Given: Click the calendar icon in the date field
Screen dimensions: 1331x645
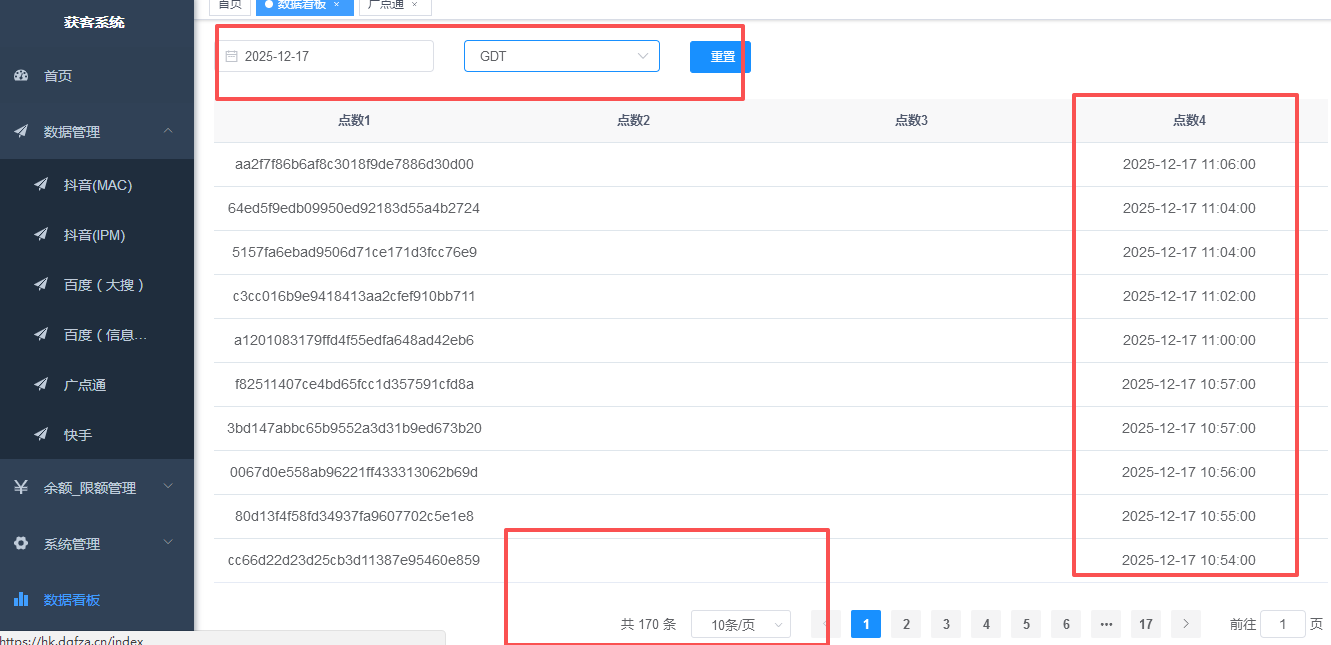Looking at the screenshot, I should click(231, 57).
